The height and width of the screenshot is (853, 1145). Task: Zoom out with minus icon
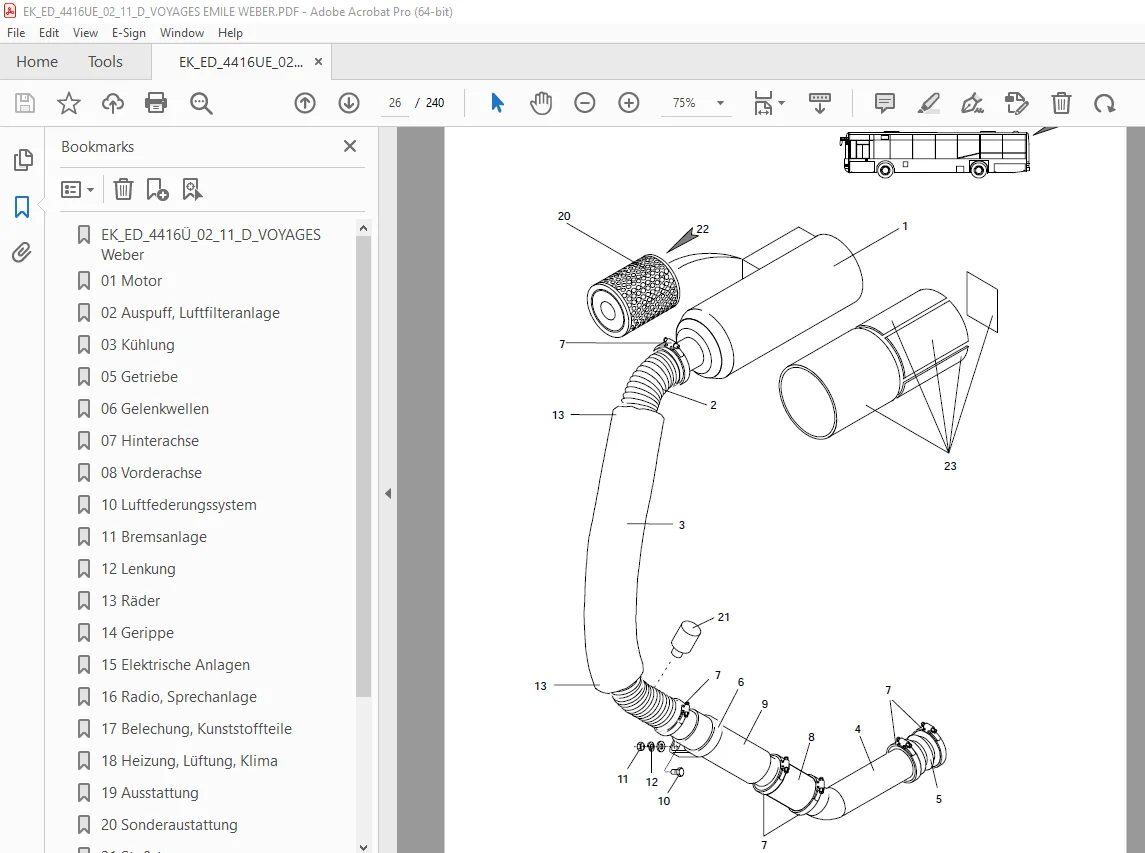point(585,103)
